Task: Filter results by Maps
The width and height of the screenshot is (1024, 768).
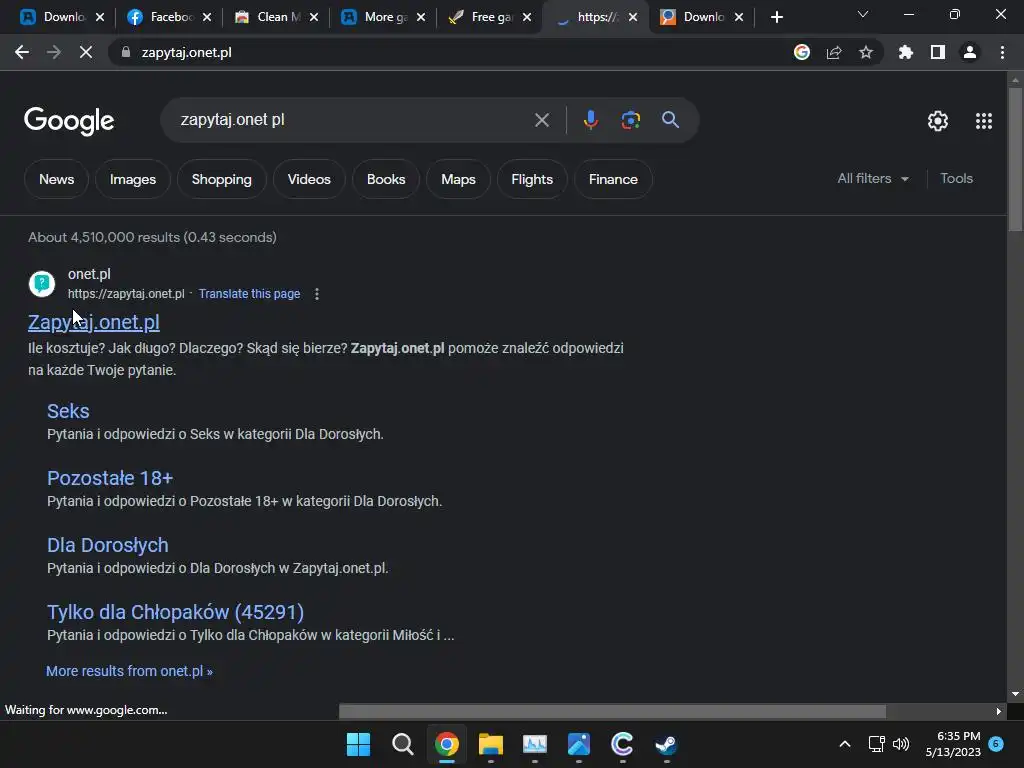Action: (x=458, y=179)
